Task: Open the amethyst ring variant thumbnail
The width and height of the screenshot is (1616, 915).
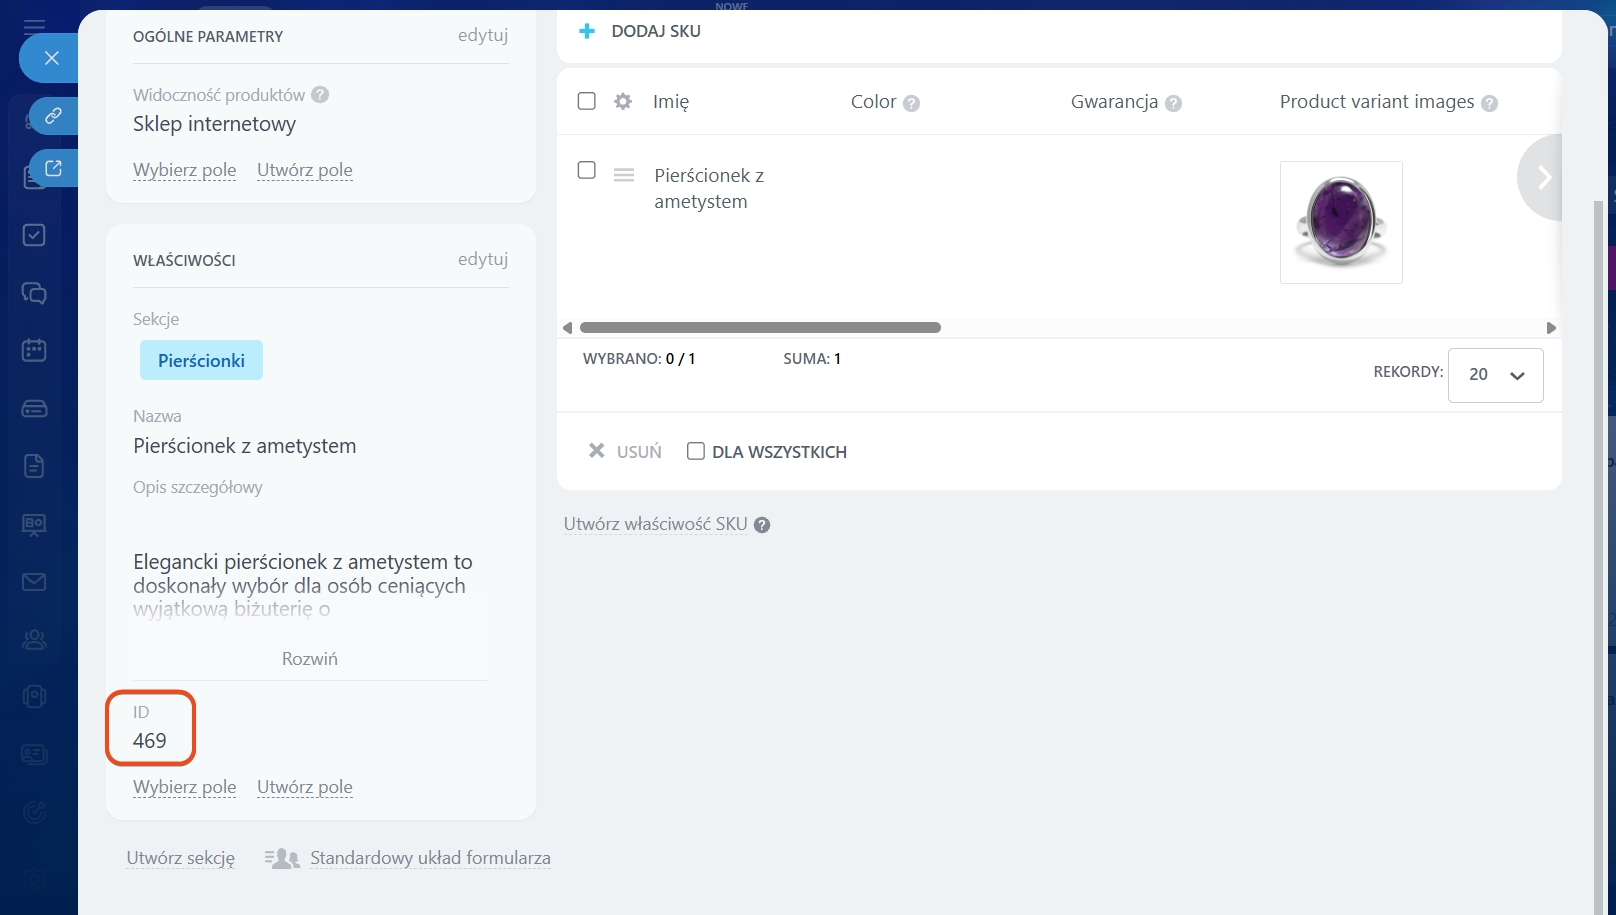Action: click(1340, 222)
